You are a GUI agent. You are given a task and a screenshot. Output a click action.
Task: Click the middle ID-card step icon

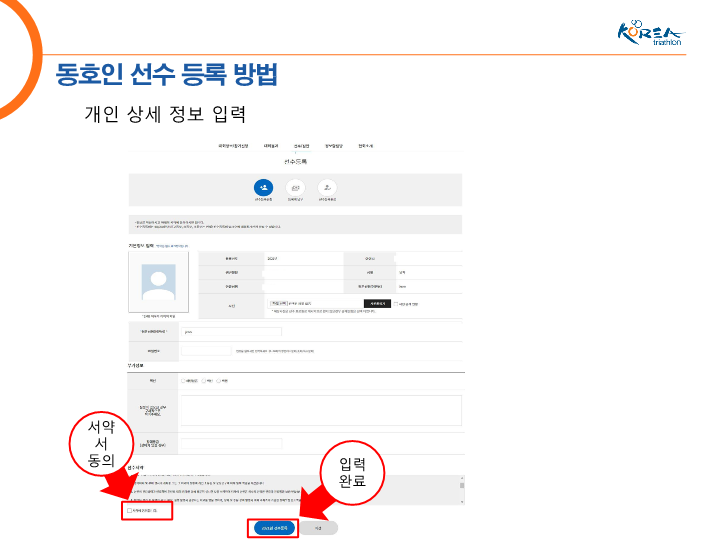pyautogui.click(x=295, y=187)
